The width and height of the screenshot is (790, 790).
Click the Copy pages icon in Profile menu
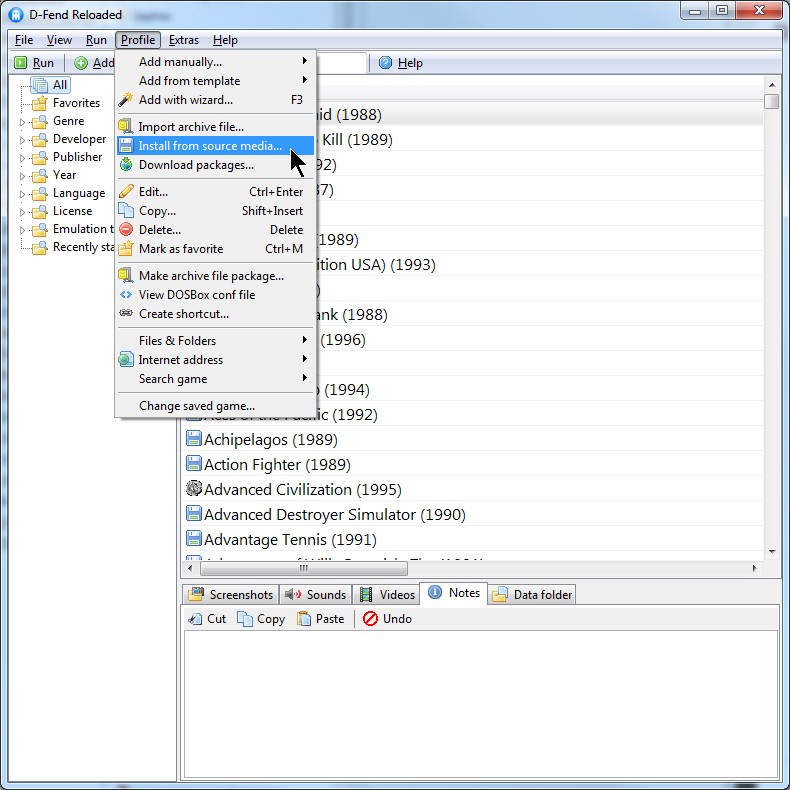pos(126,211)
